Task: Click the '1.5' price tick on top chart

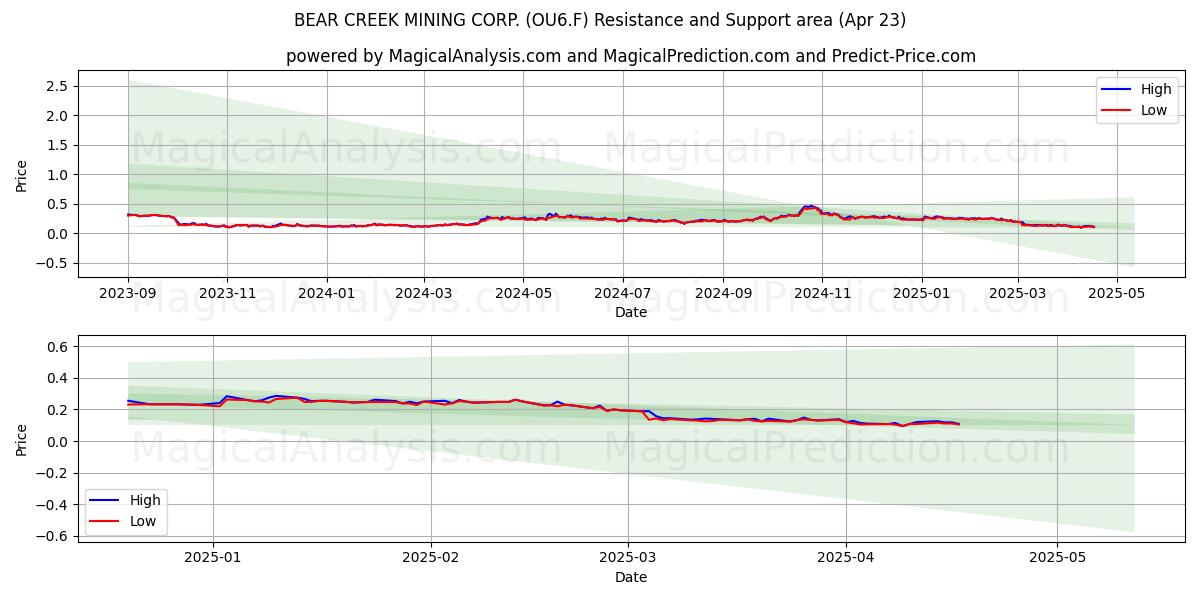Action: tap(56, 145)
